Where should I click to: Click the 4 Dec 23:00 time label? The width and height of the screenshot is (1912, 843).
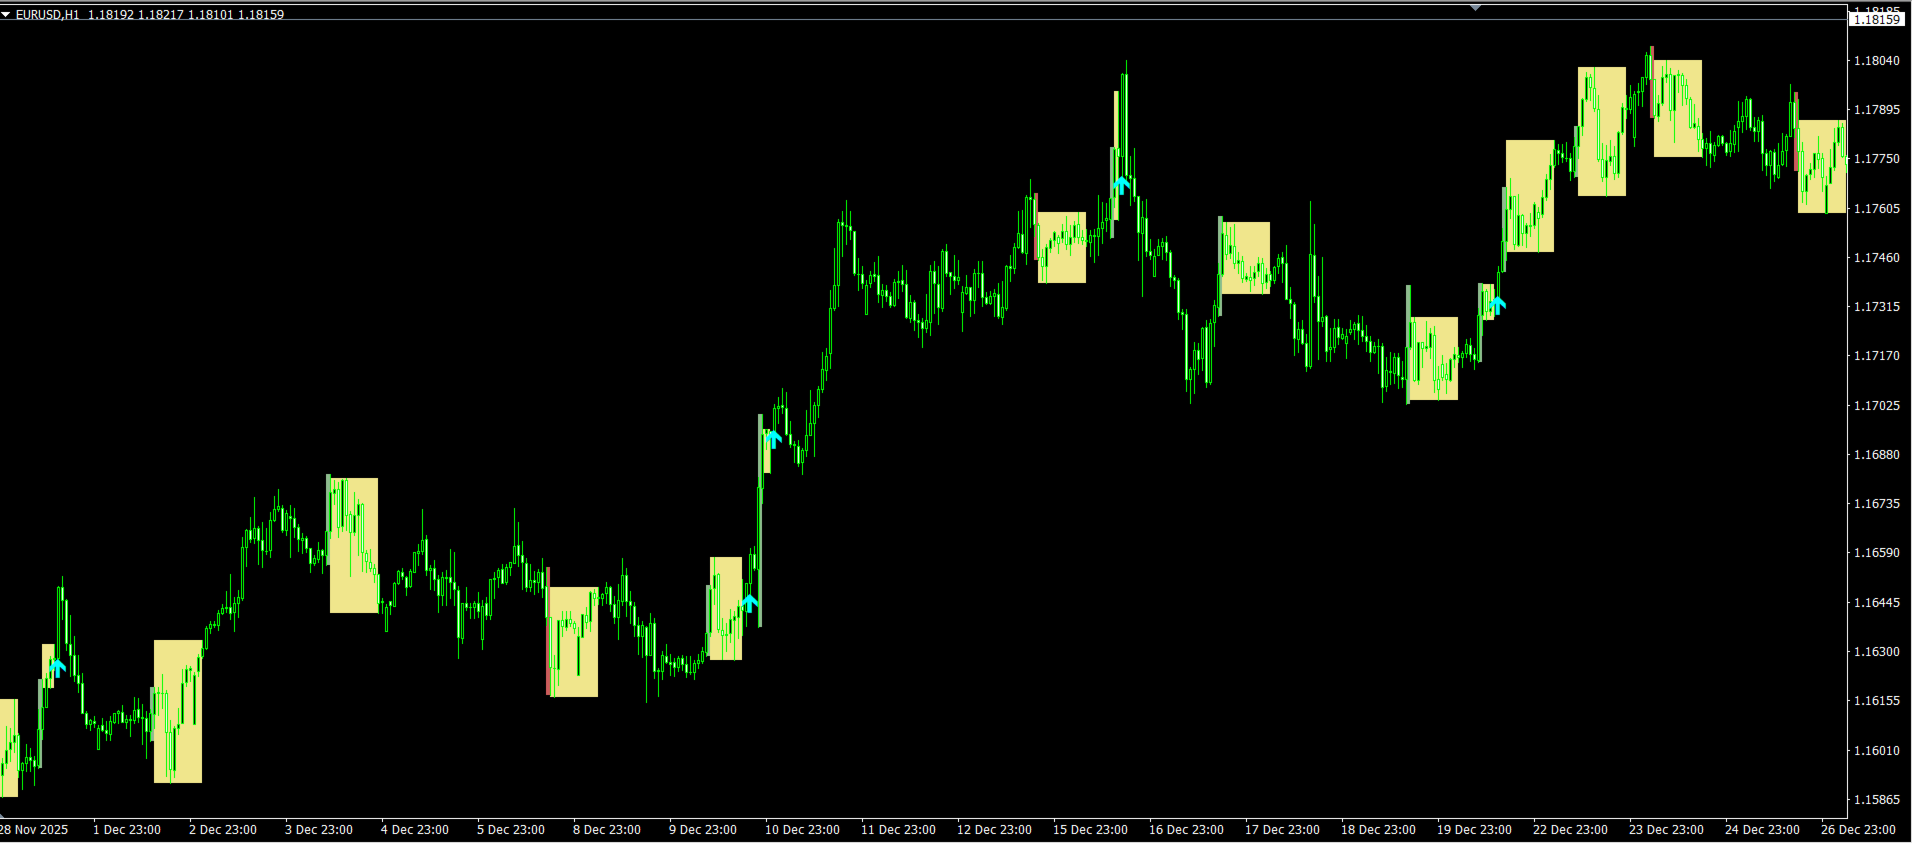(415, 830)
